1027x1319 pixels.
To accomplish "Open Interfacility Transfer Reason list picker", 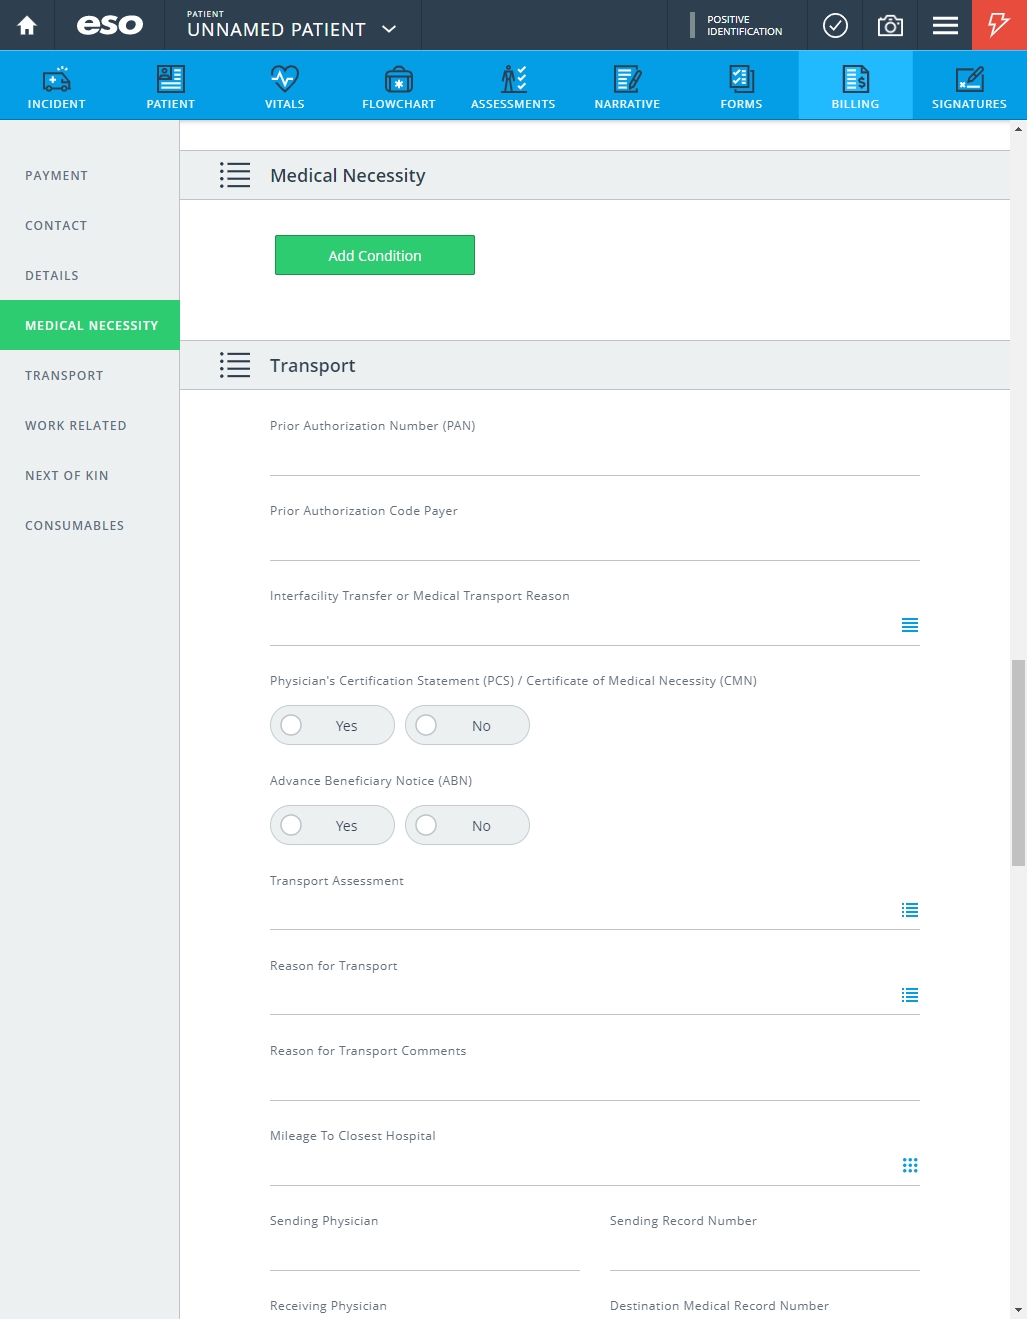I will tap(910, 625).
